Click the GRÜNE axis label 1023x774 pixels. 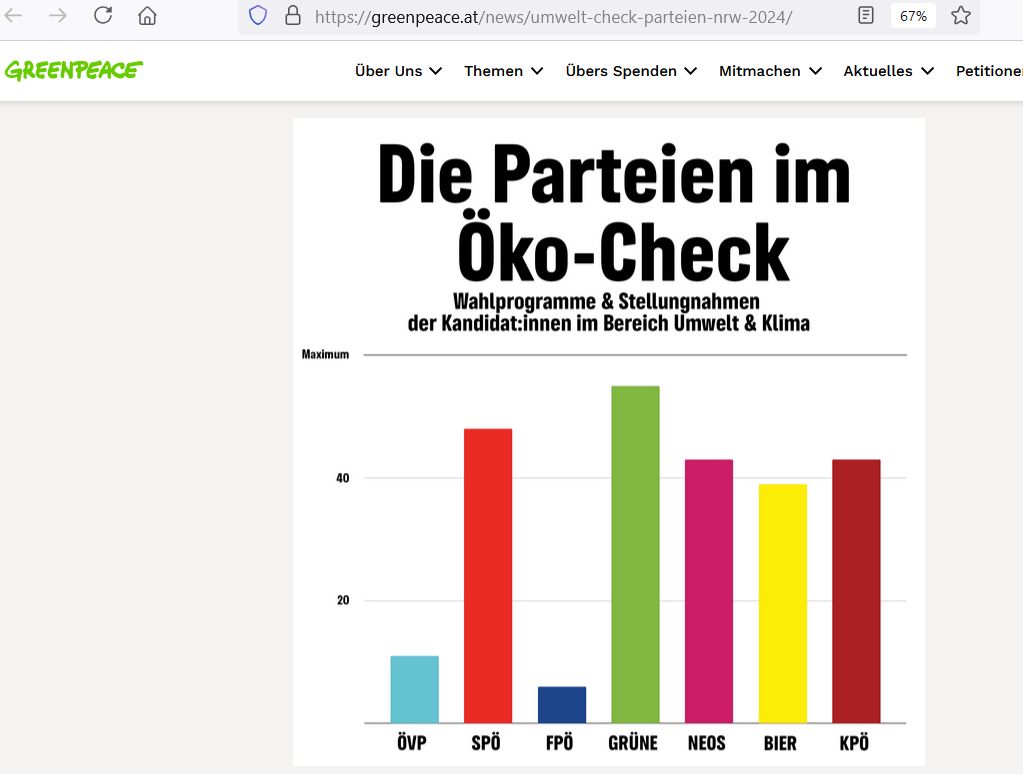point(633,742)
